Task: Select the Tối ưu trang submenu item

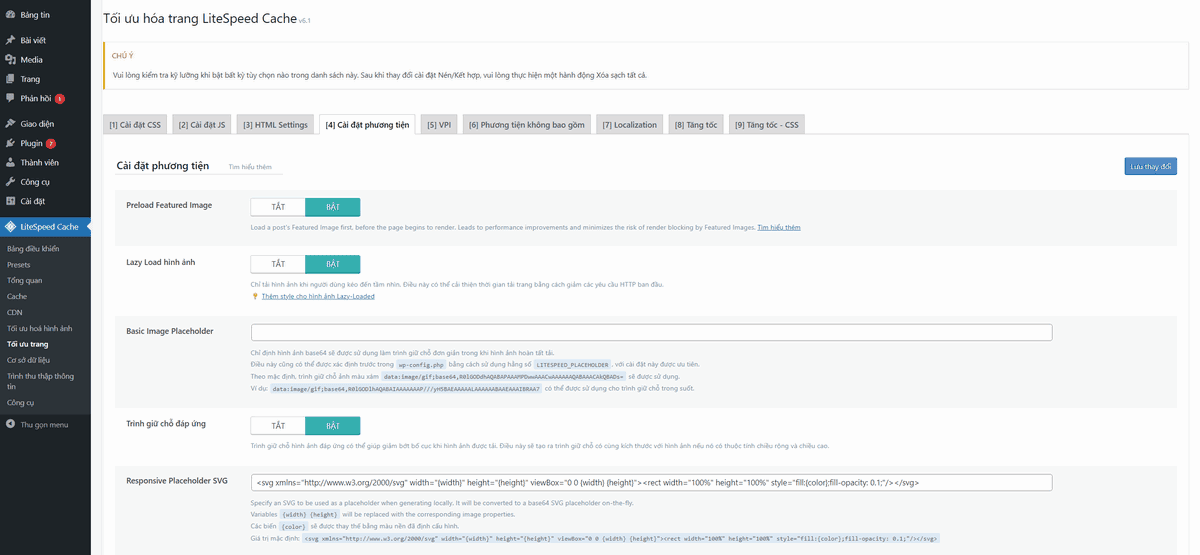Action: click(28, 344)
